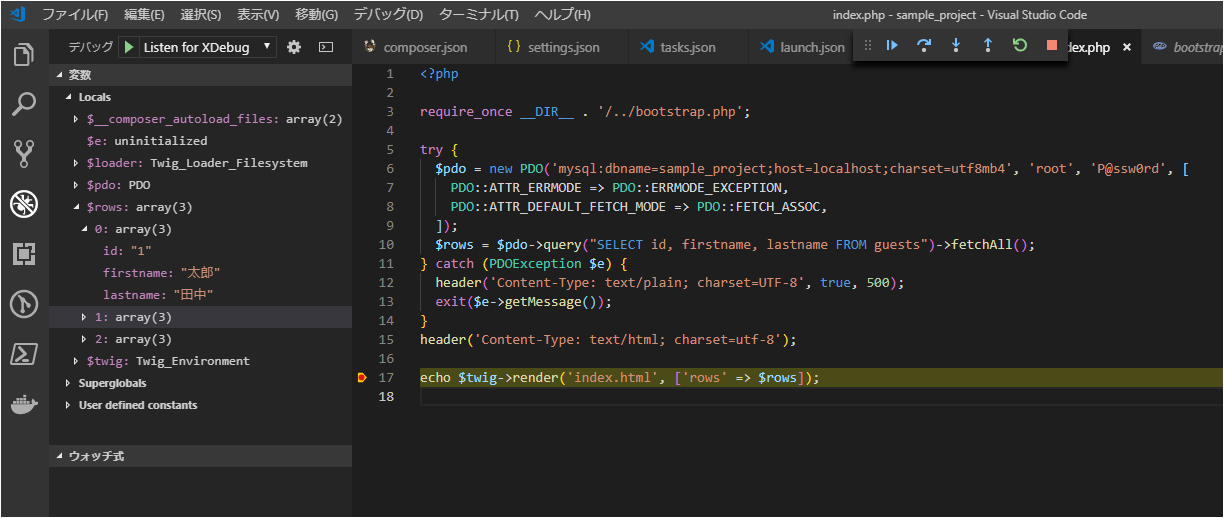Screen dimensions: 1224x518
Task: Click Step Into in debug toolbar
Action: (956, 46)
